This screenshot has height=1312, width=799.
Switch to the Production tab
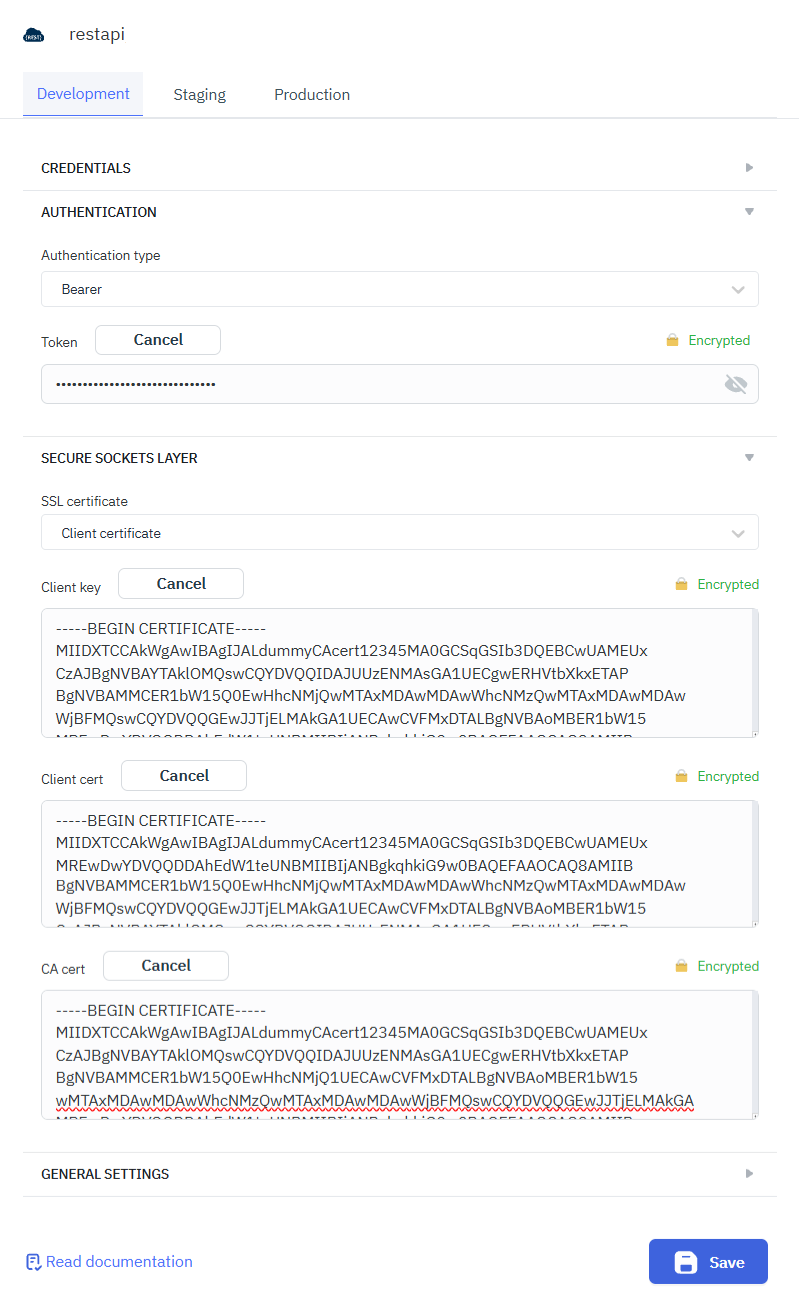coord(312,95)
